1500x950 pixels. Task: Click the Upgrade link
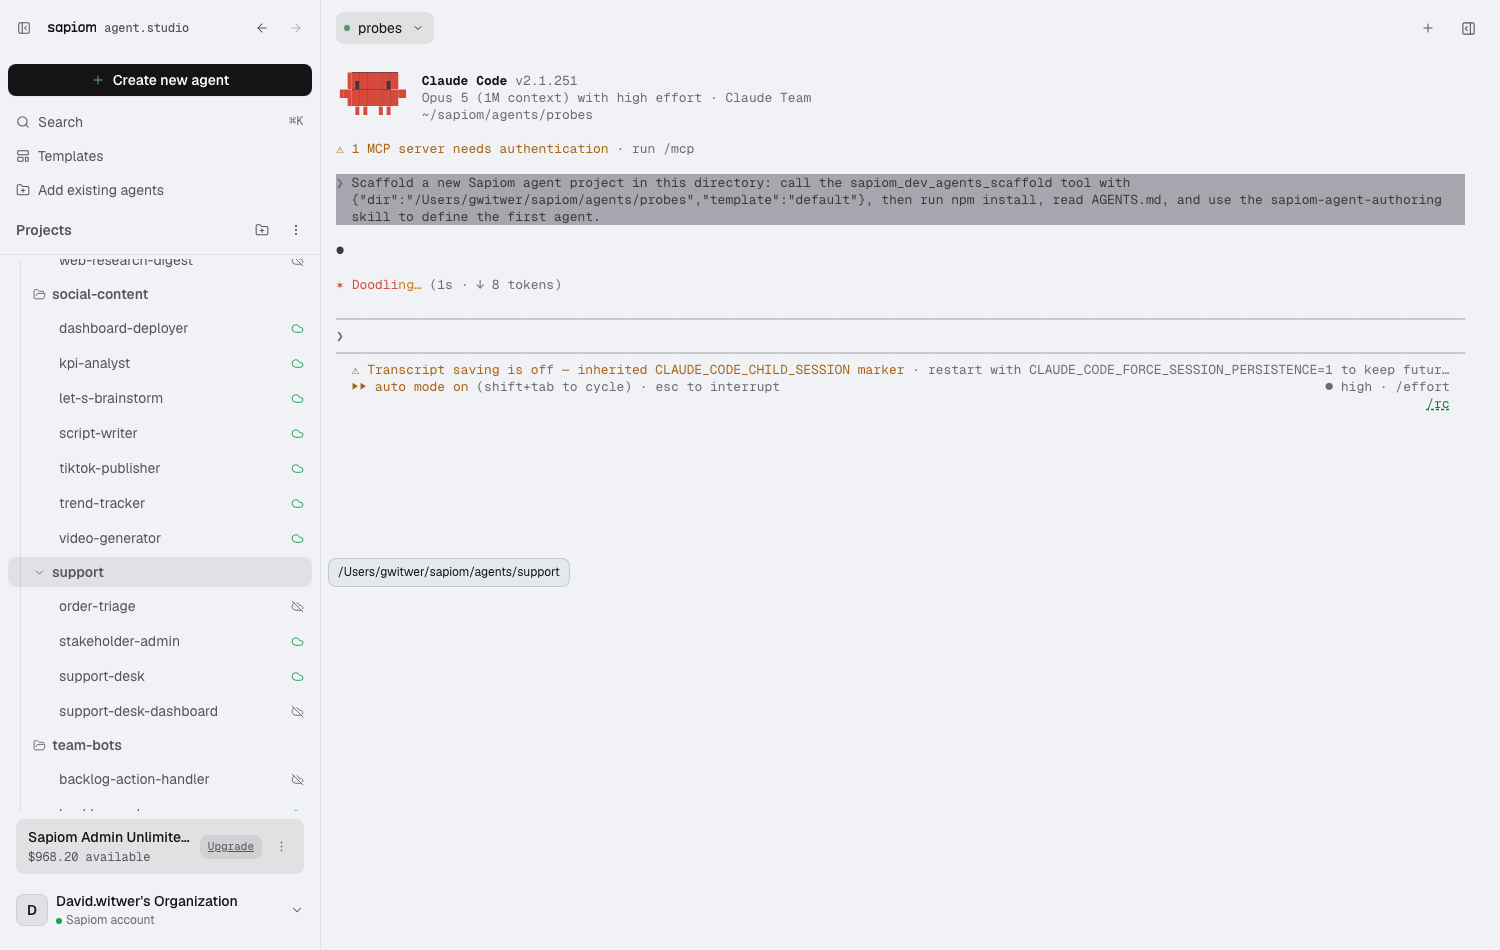tap(231, 846)
